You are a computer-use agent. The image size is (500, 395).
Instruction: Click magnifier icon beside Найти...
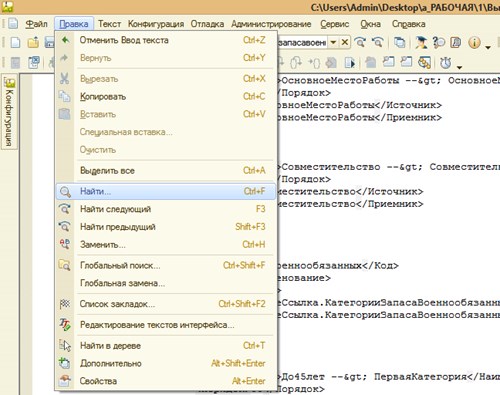pos(65,192)
